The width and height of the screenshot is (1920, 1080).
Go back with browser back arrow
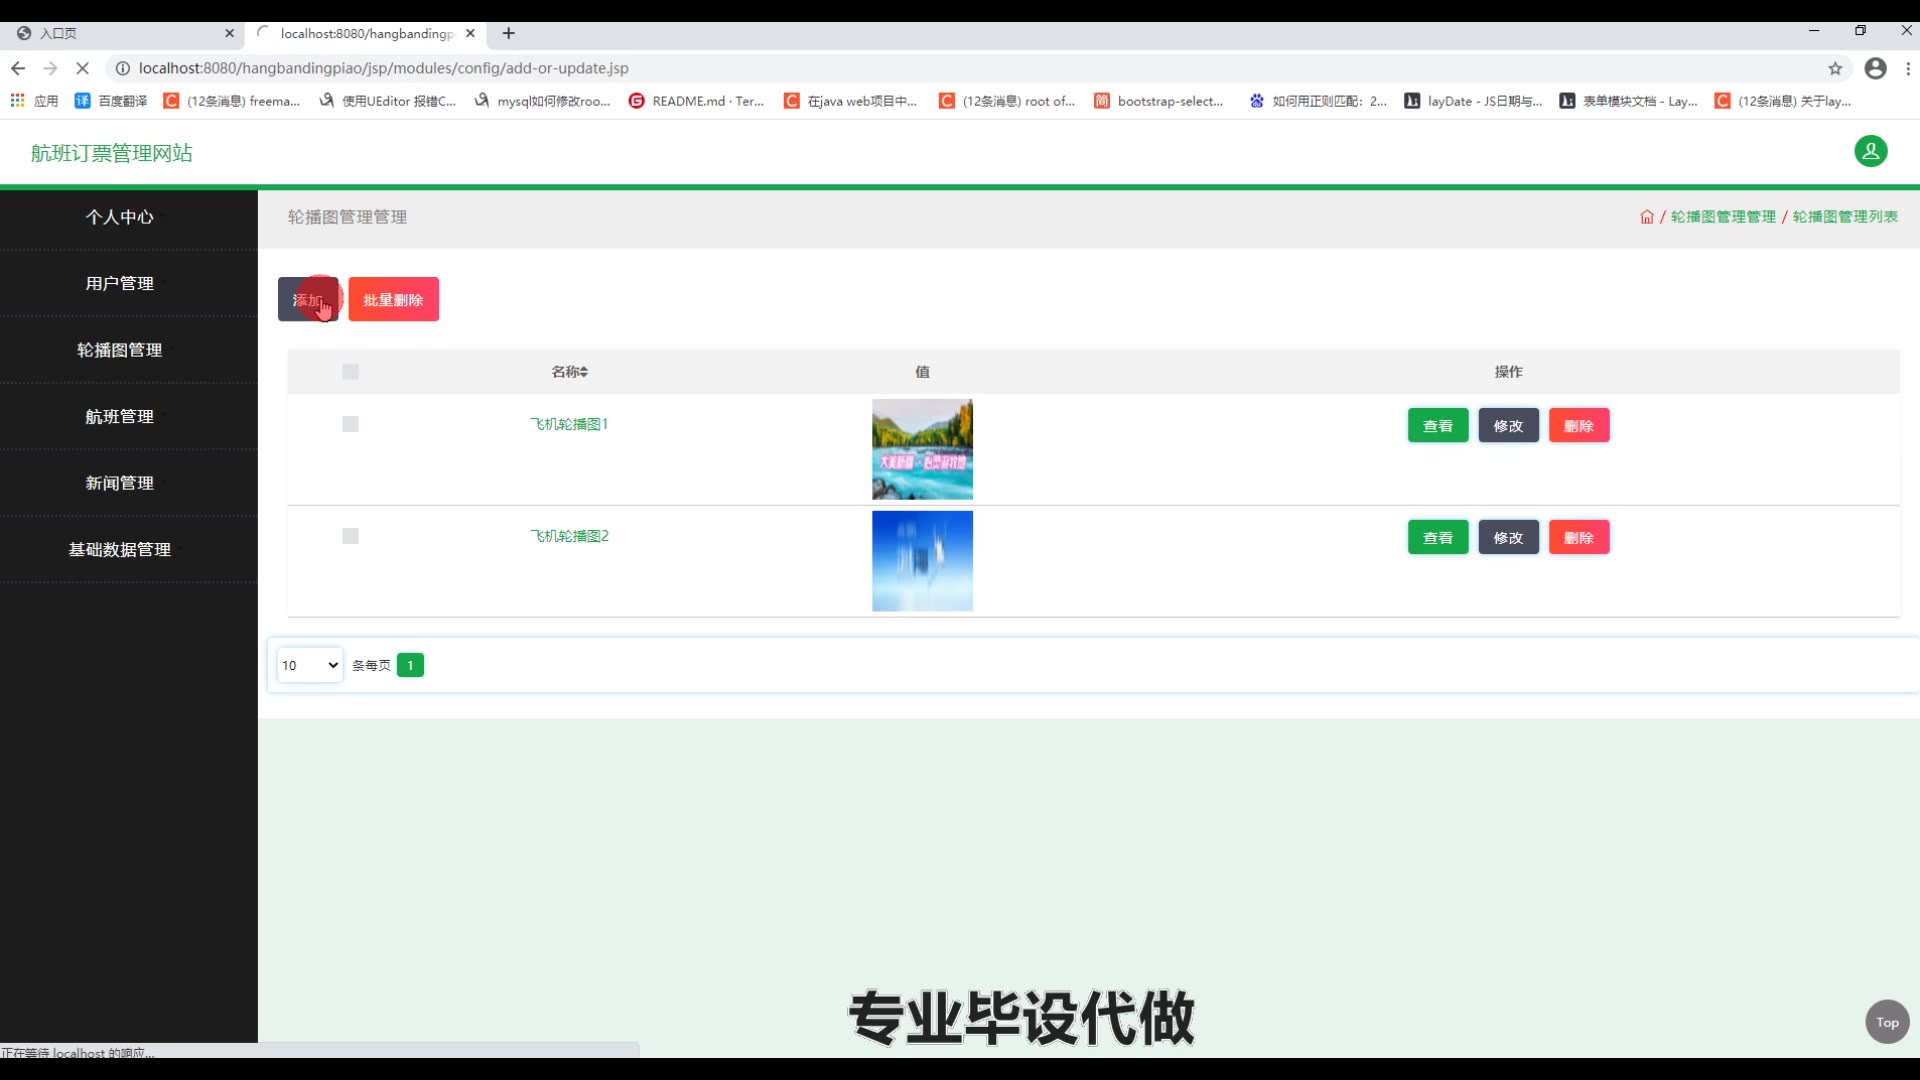point(18,68)
